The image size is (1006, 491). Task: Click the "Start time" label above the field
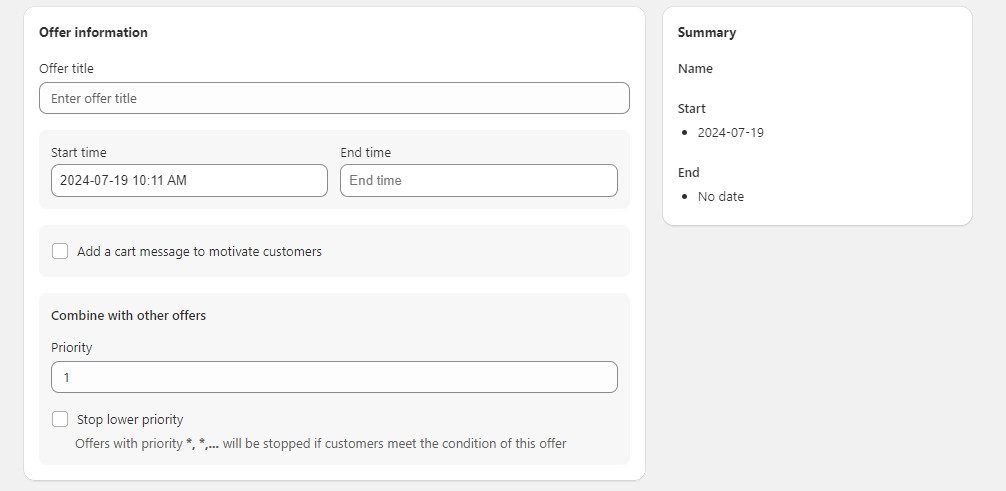click(x=78, y=153)
